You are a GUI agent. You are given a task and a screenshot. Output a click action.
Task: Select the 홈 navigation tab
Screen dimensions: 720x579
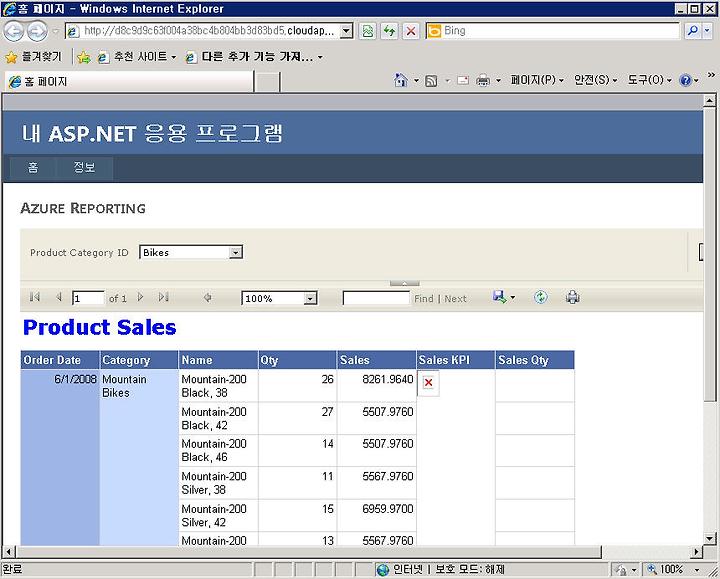[33, 167]
